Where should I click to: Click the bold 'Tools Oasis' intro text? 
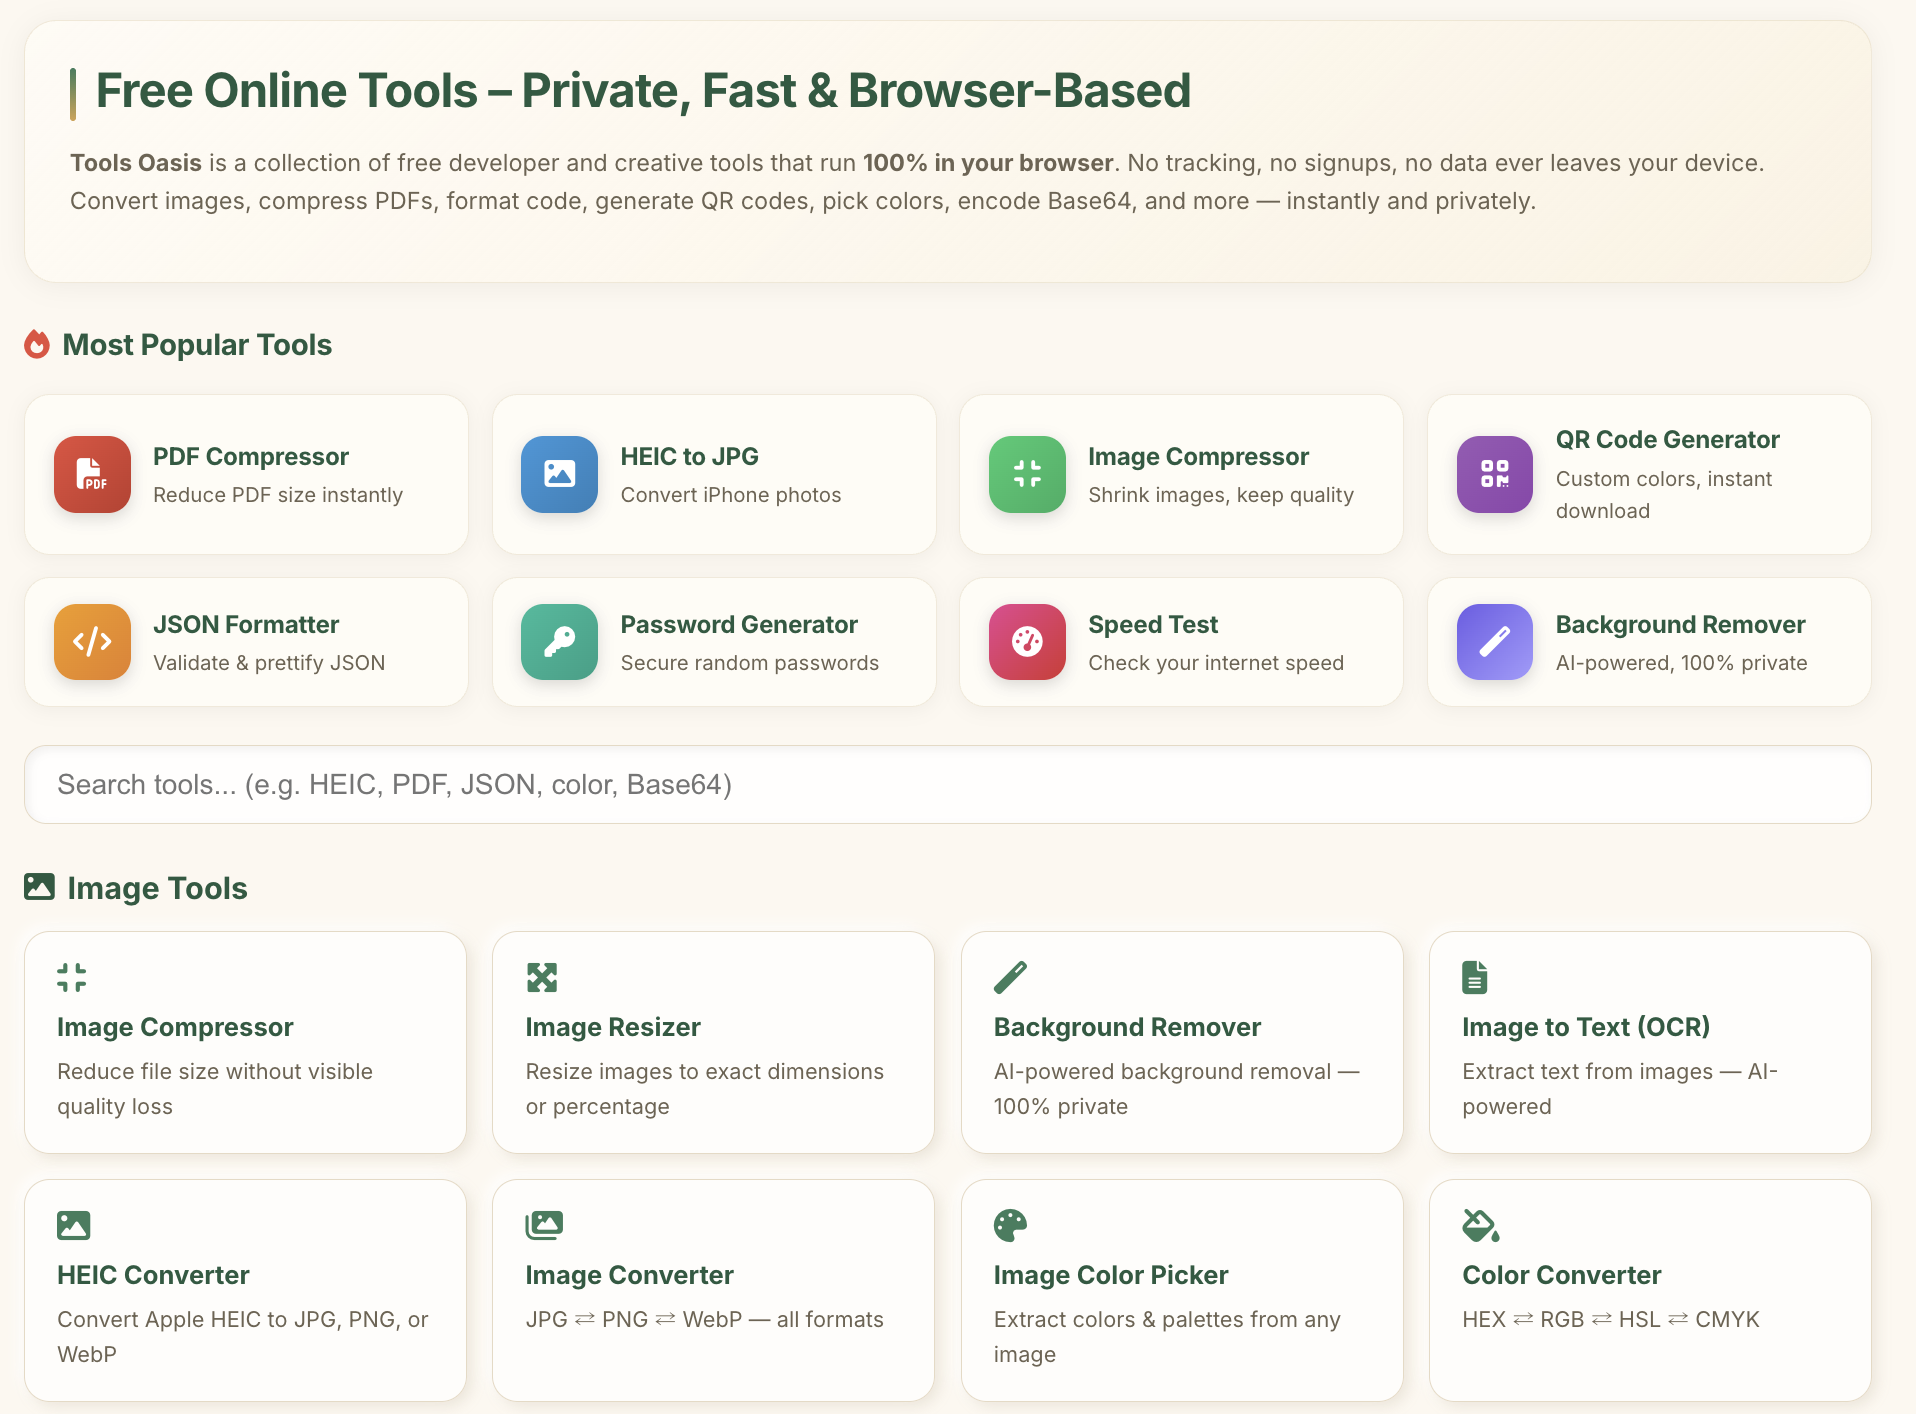click(x=135, y=163)
